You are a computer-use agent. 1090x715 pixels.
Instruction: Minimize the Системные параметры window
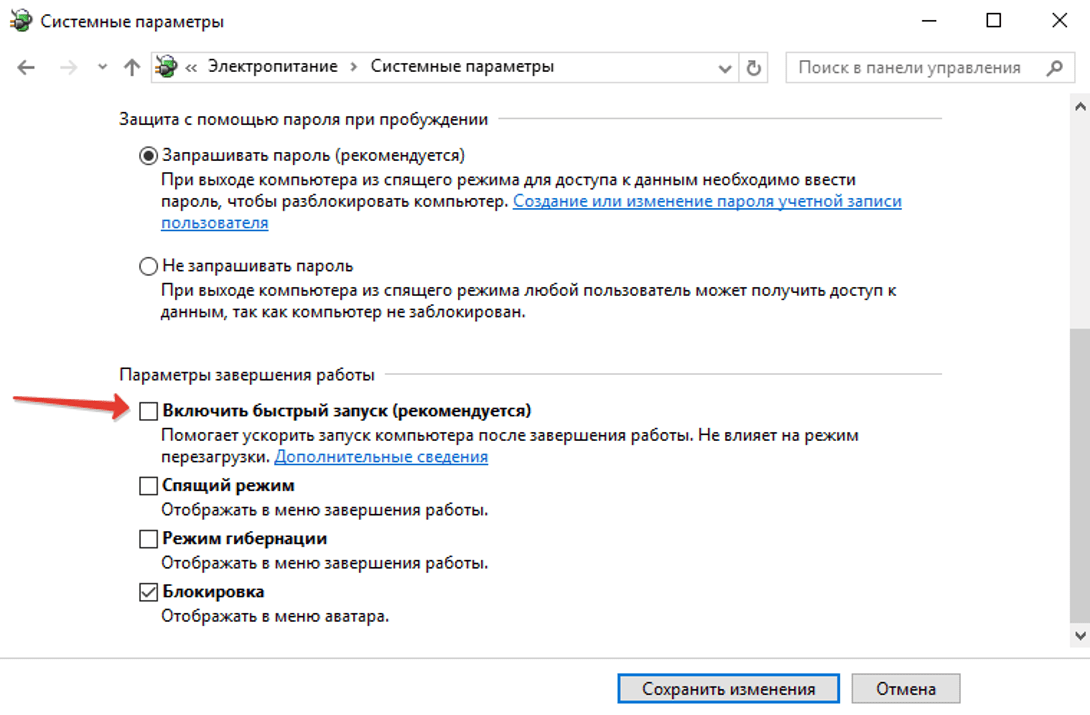pos(929,21)
